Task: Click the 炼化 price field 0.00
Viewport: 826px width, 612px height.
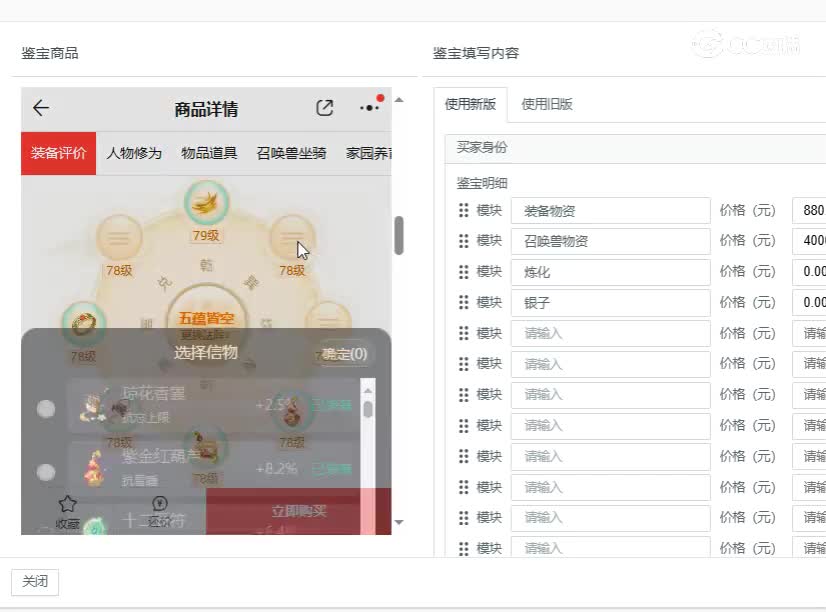Action: (x=809, y=272)
